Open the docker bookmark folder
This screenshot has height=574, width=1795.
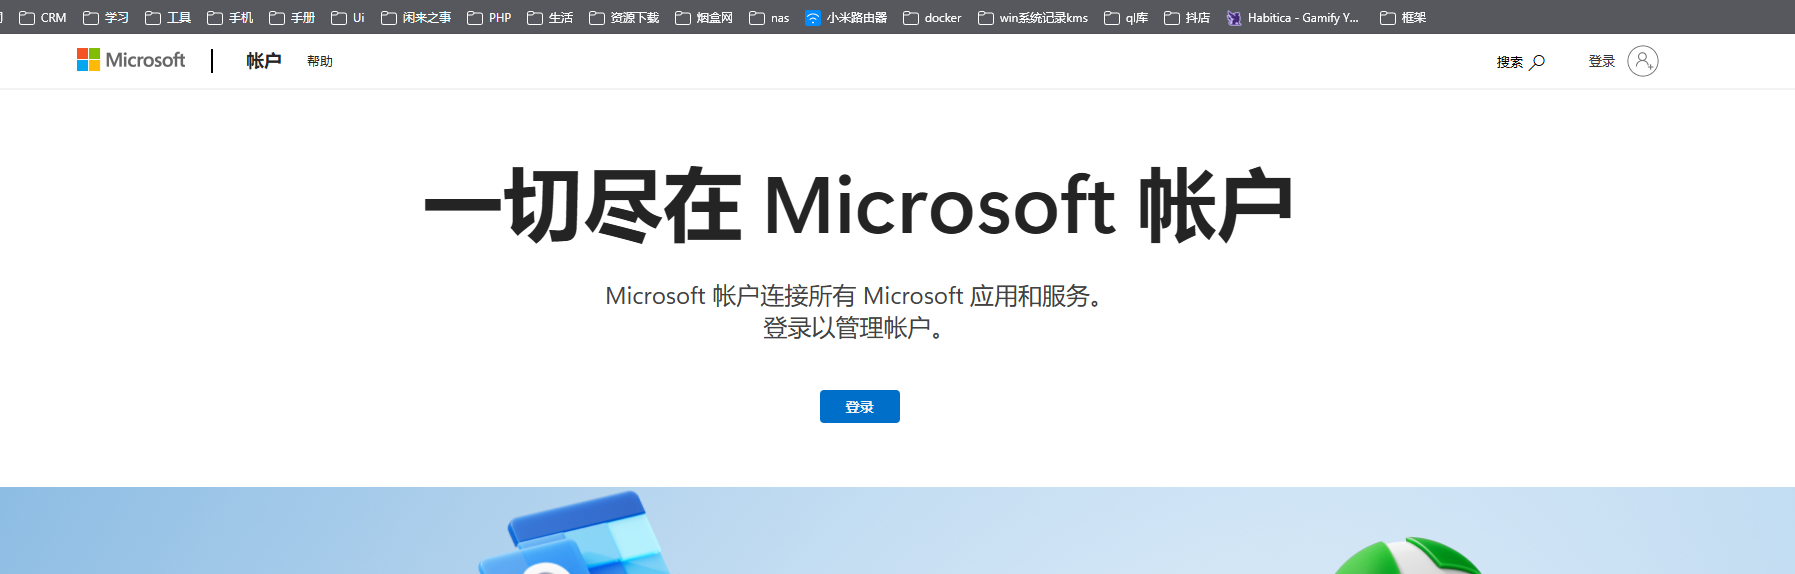[932, 17]
